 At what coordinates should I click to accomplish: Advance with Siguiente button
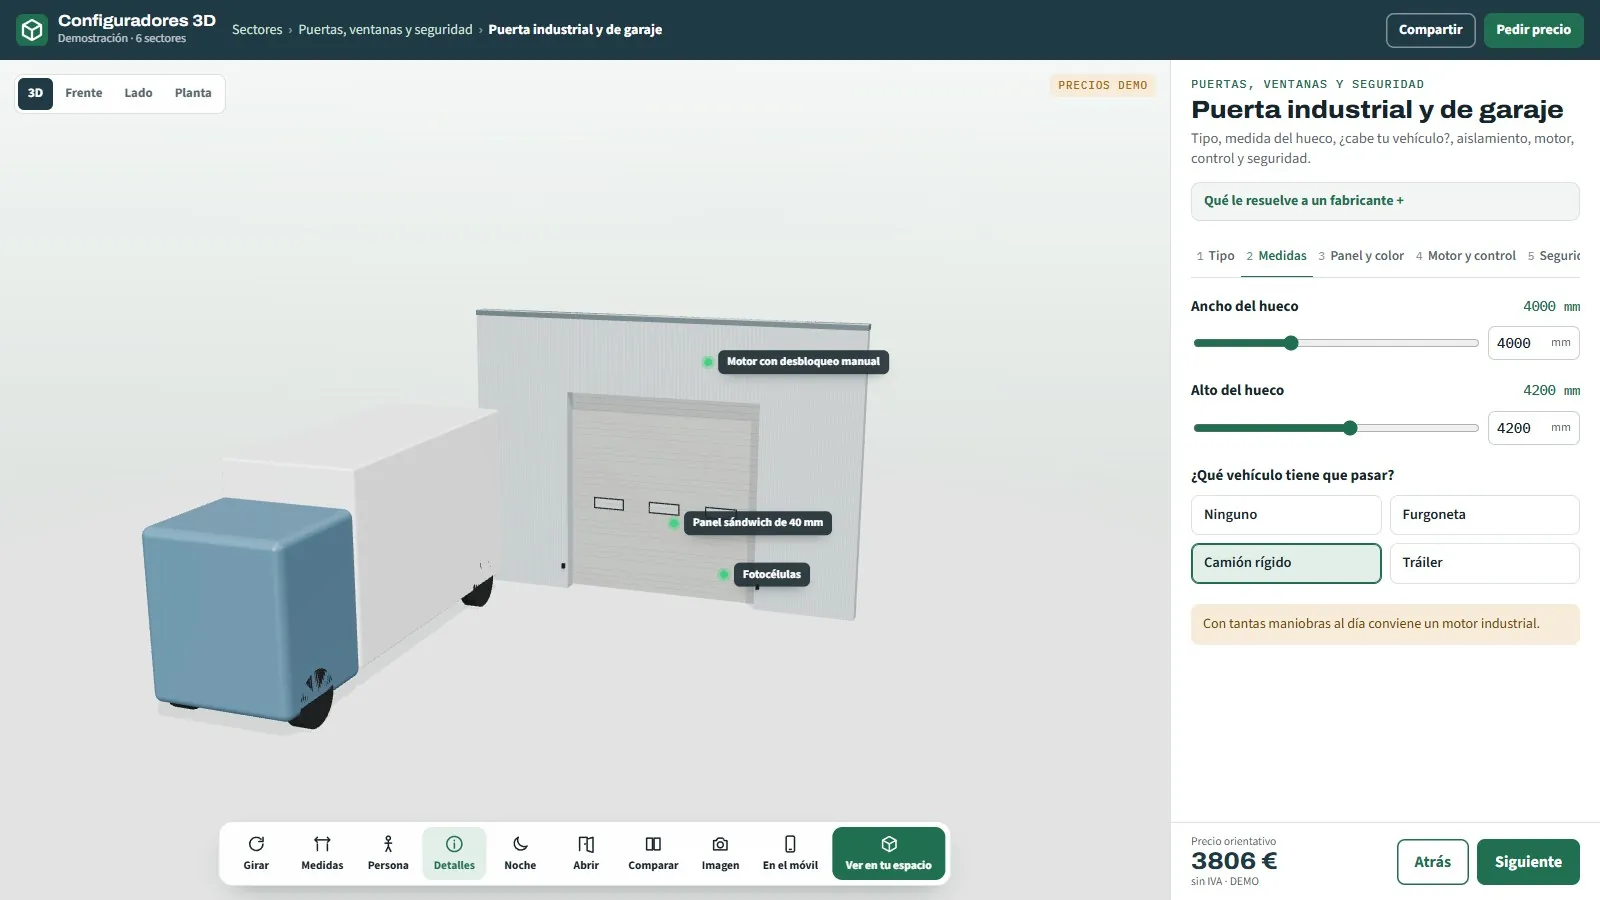pyautogui.click(x=1528, y=862)
